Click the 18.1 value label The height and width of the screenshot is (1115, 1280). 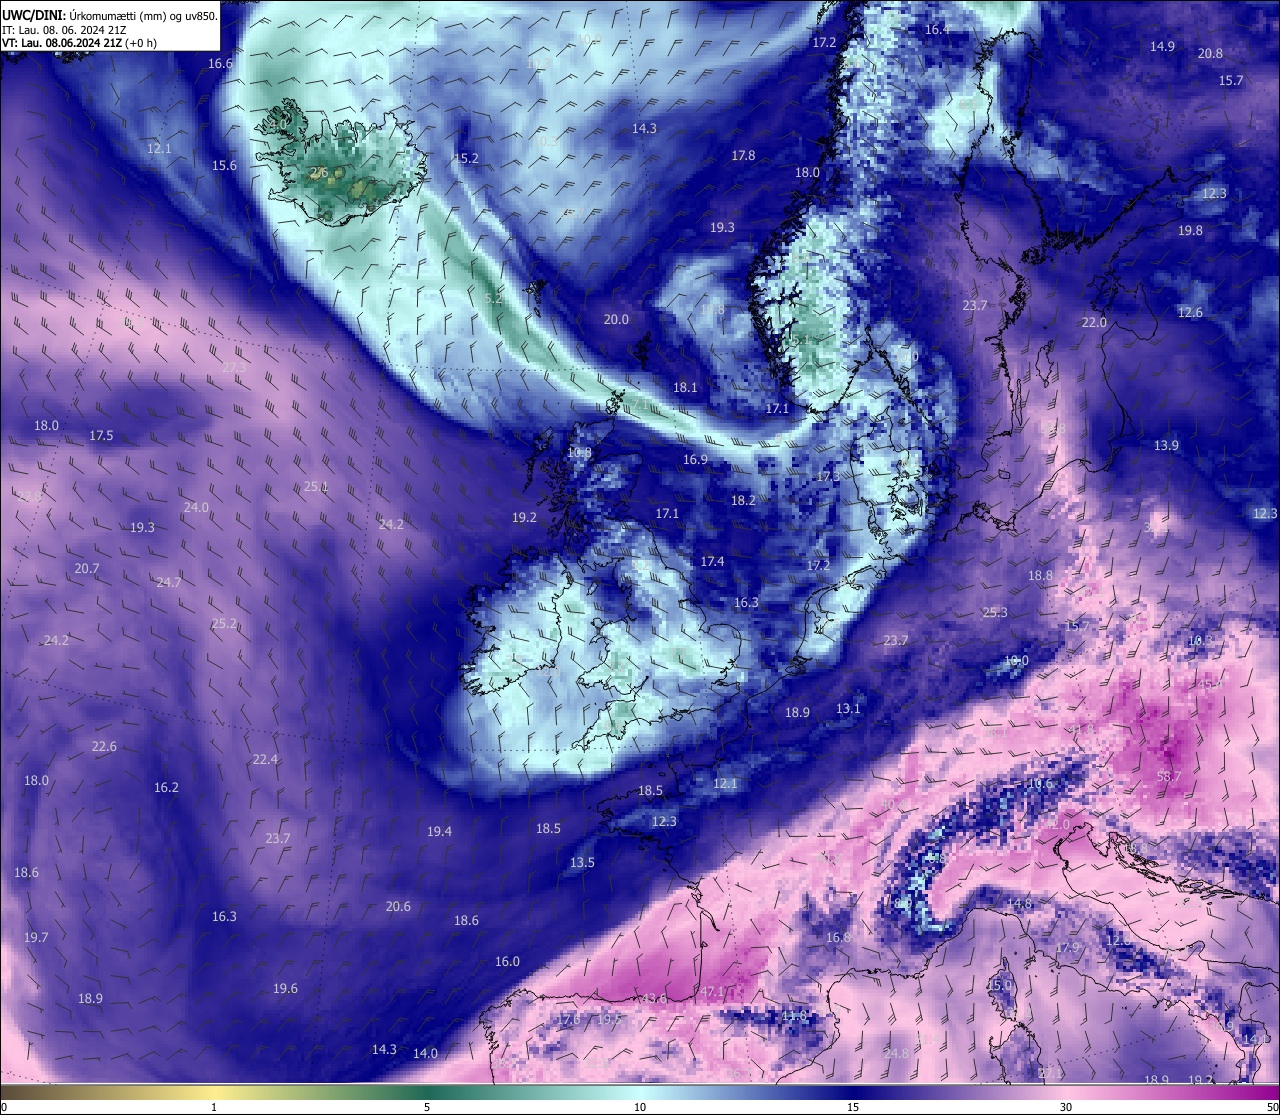click(685, 387)
